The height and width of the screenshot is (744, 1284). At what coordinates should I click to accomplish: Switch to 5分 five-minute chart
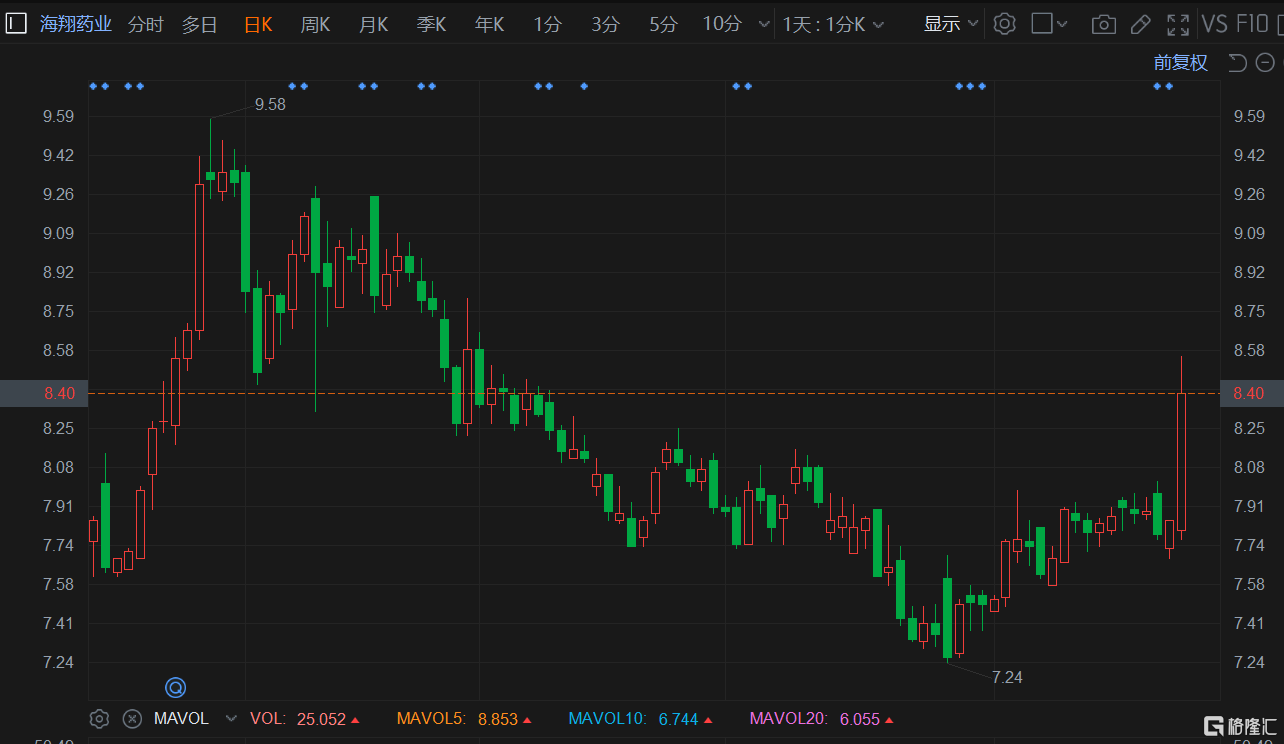tap(663, 24)
